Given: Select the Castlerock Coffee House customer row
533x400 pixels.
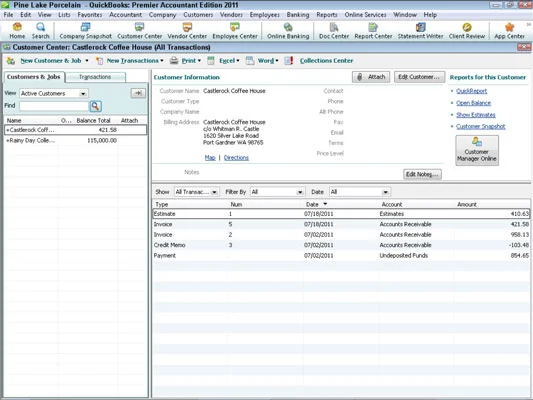Looking at the screenshot, I should click(x=75, y=130).
